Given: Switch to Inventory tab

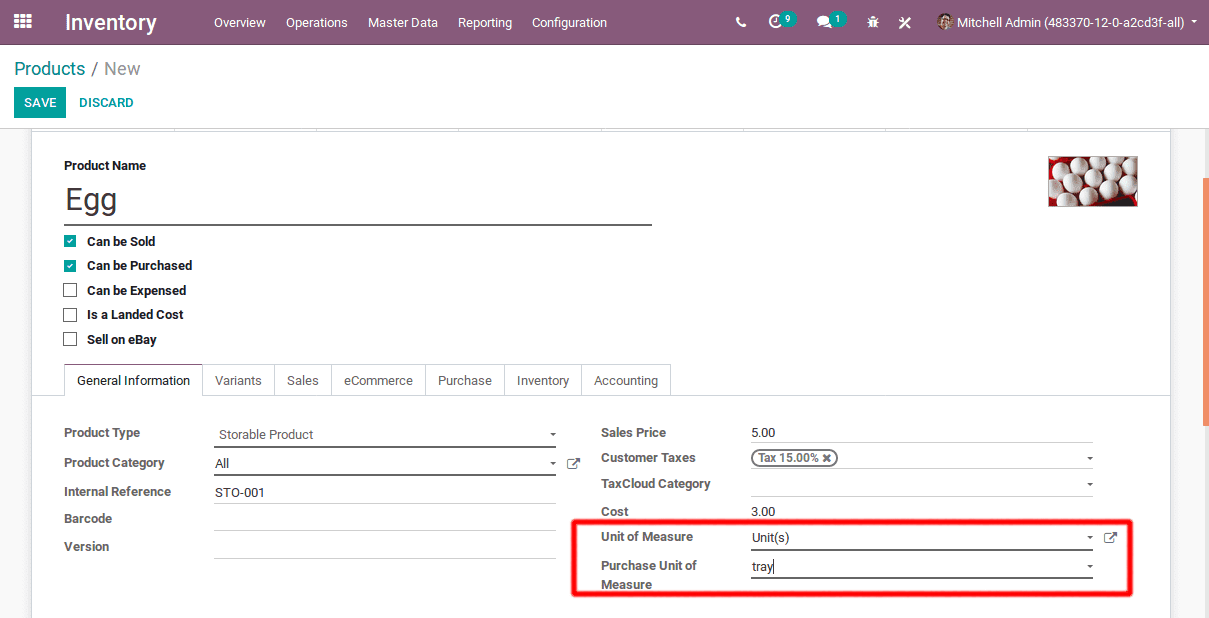Looking at the screenshot, I should pos(543,380).
